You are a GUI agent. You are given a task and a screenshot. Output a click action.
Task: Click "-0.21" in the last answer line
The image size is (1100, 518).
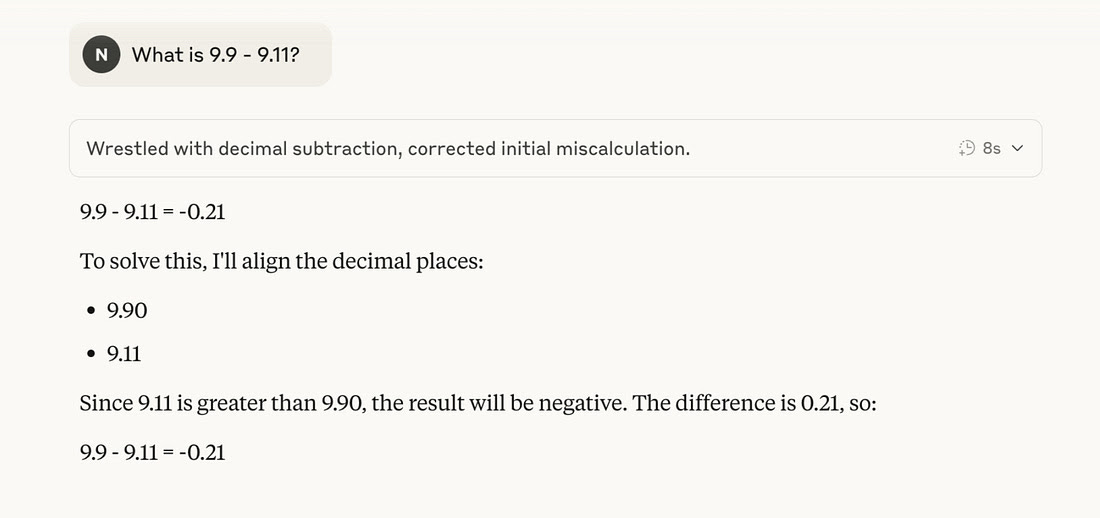(x=202, y=452)
